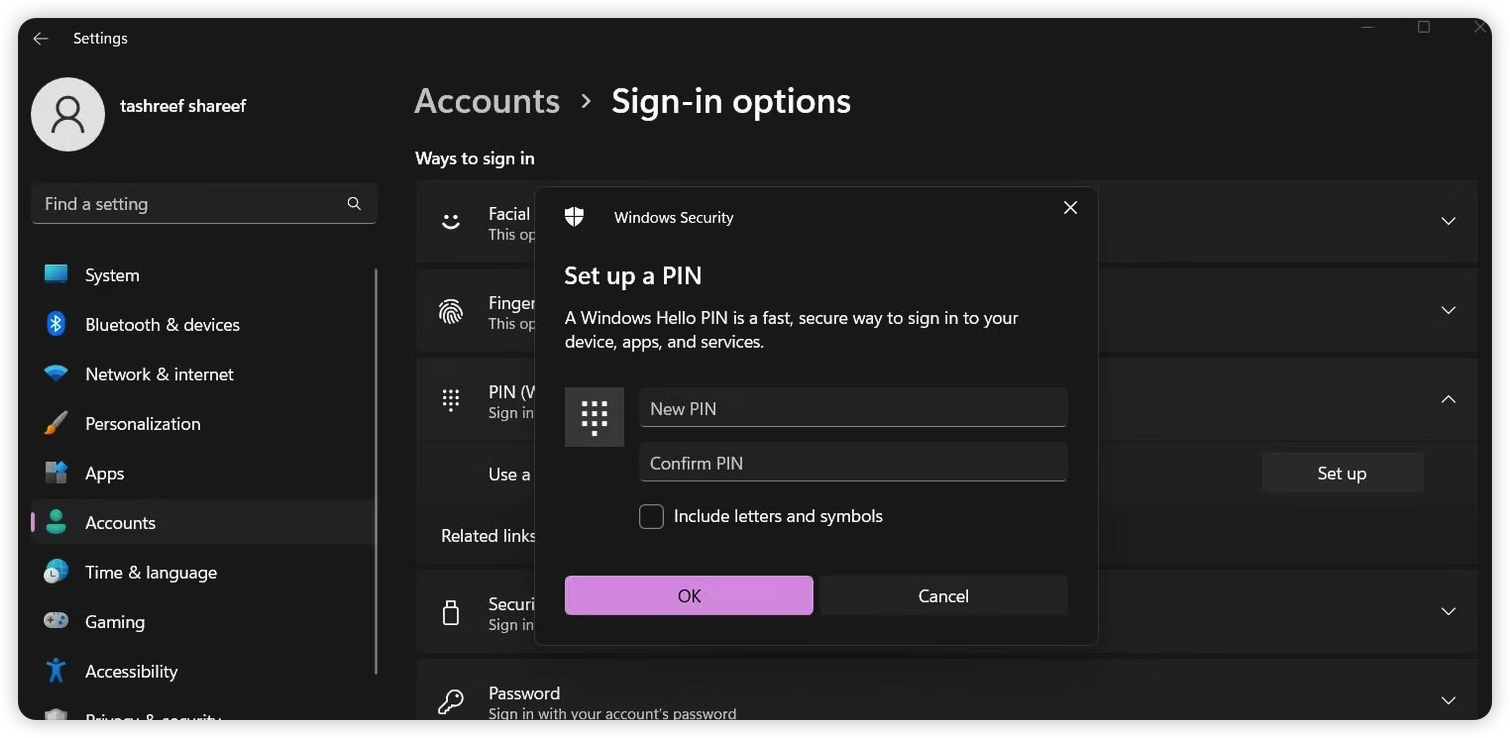Viewport: 1510px width, 738px height.
Task: Click the fingerprint icon
Action: coord(451,311)
